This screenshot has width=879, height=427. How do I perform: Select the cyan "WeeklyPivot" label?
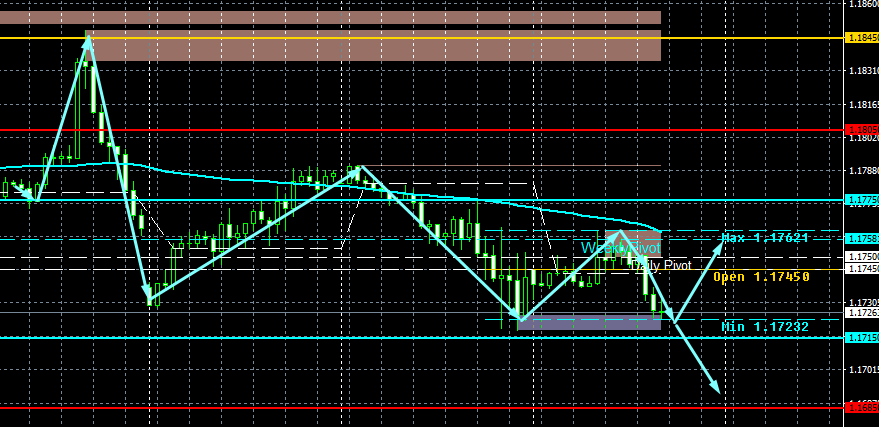[621, 248]
